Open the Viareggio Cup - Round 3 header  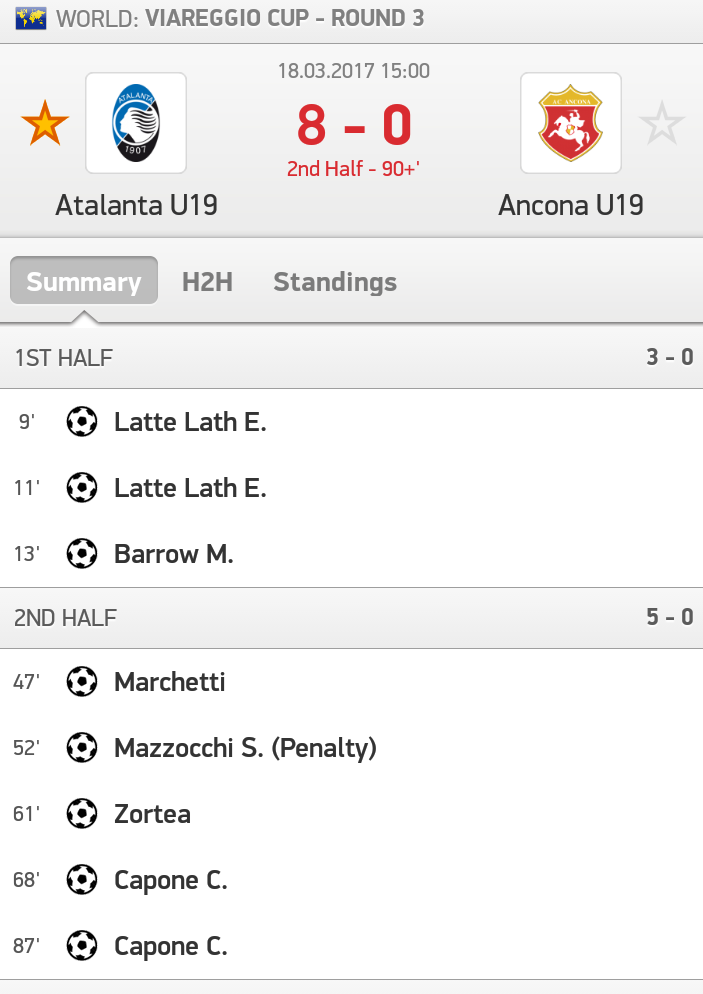point(285,18)
